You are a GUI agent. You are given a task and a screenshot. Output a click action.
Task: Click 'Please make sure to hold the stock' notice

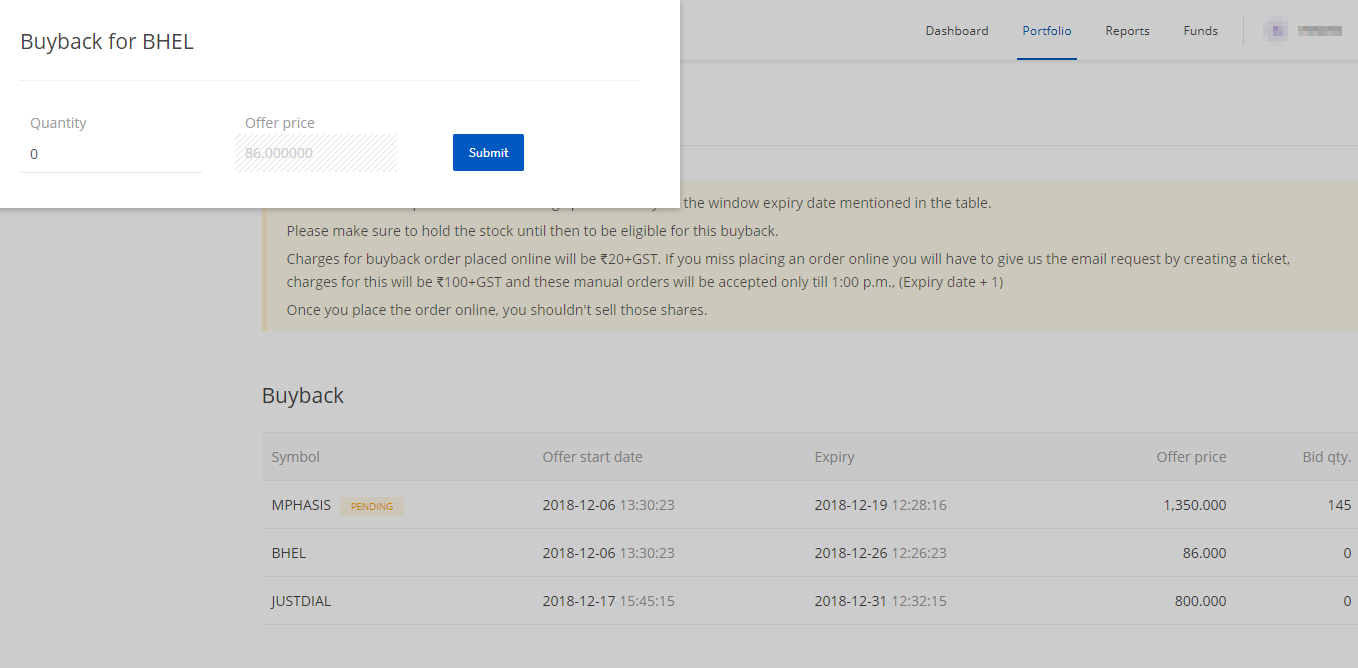532,231
